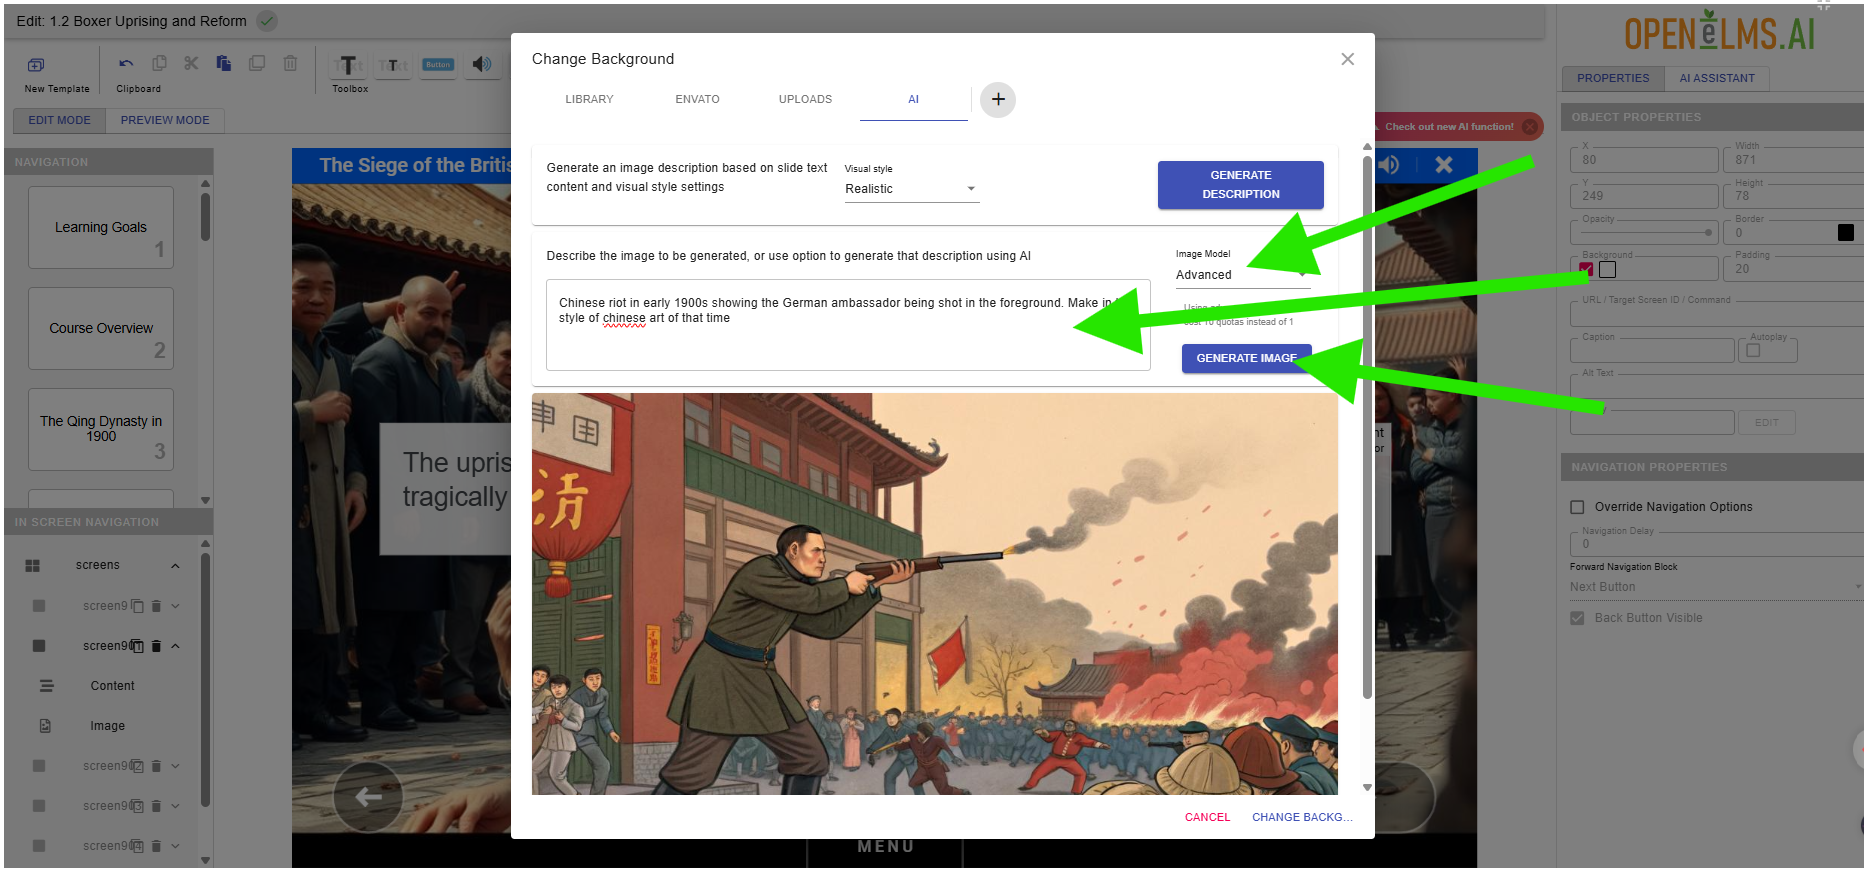The height and width of the screenshot is (871, 1864).
Task: Collapse the screens tree group chevron
Action: tap(175, 566)
